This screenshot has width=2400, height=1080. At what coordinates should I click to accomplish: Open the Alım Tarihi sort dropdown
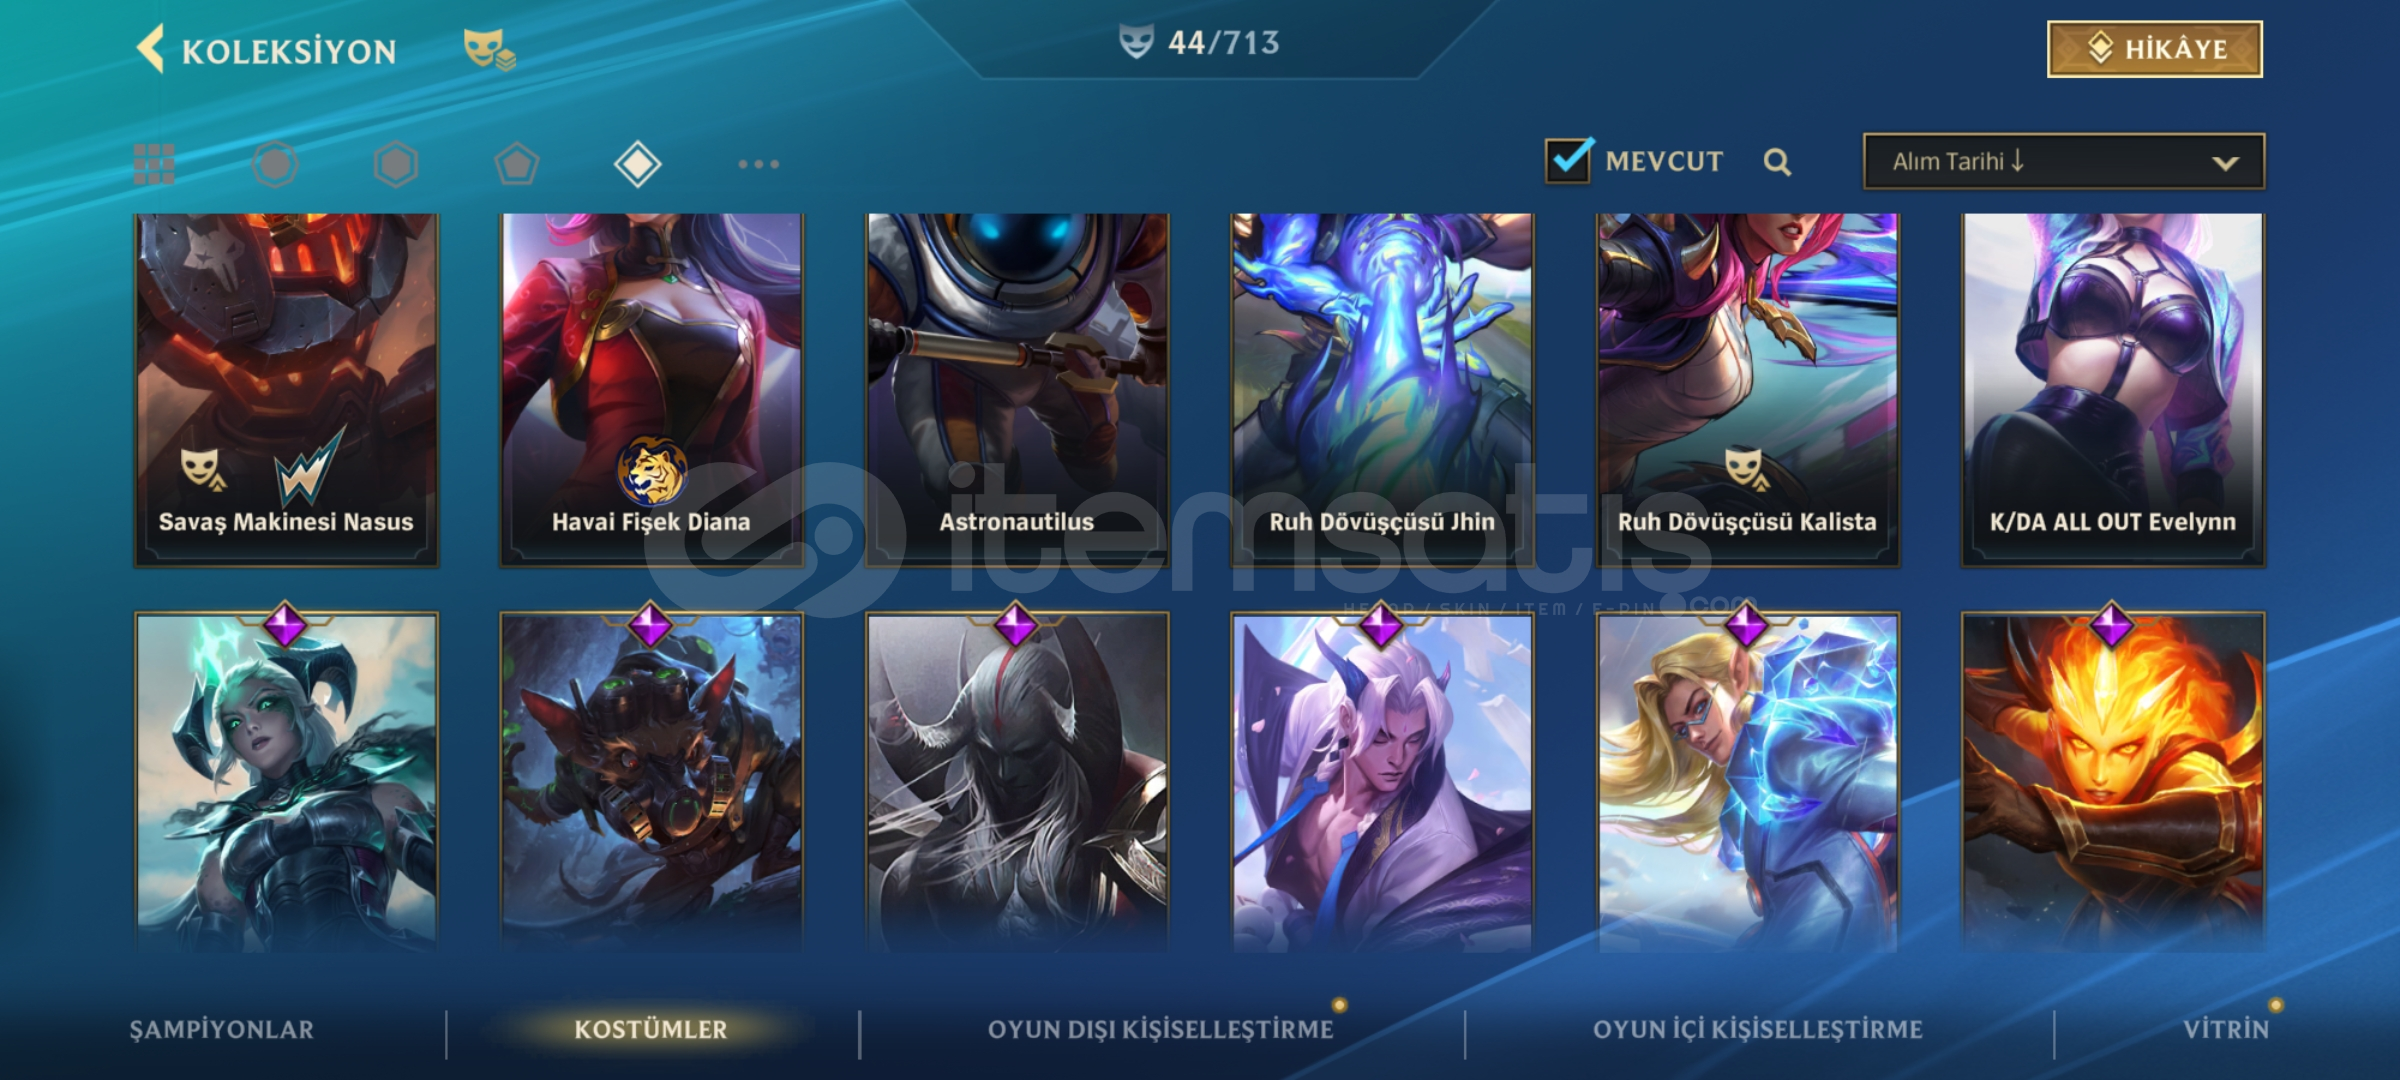click(x=2064, y=161)
